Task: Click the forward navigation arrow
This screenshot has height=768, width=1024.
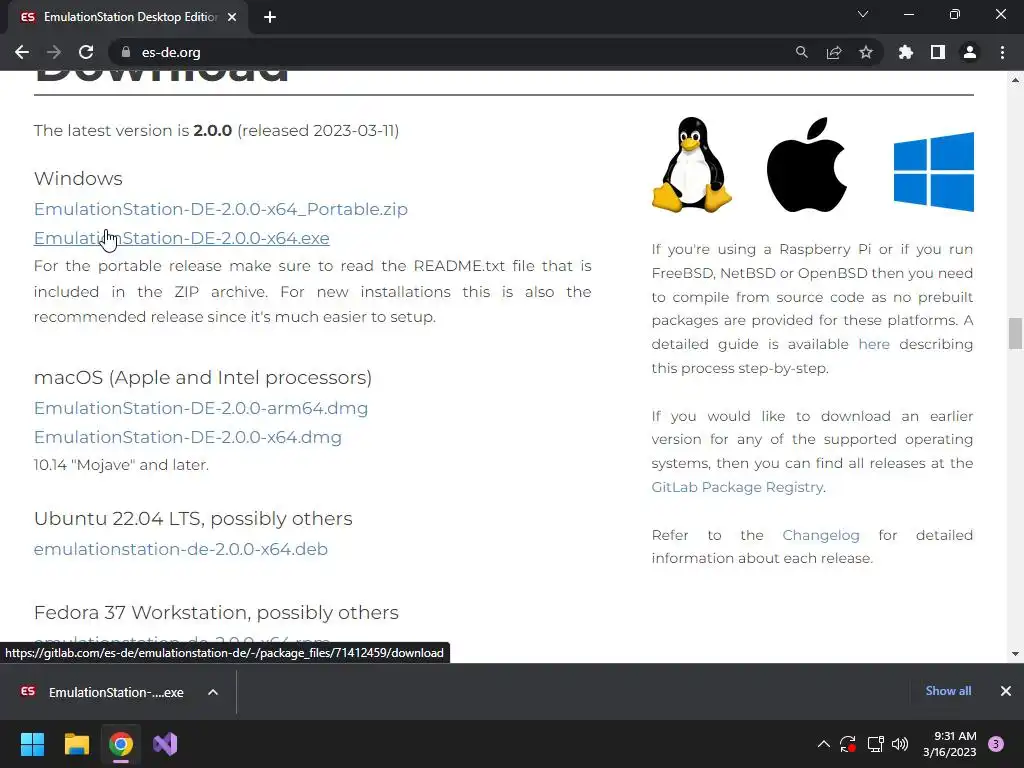Action: [54, 52]
